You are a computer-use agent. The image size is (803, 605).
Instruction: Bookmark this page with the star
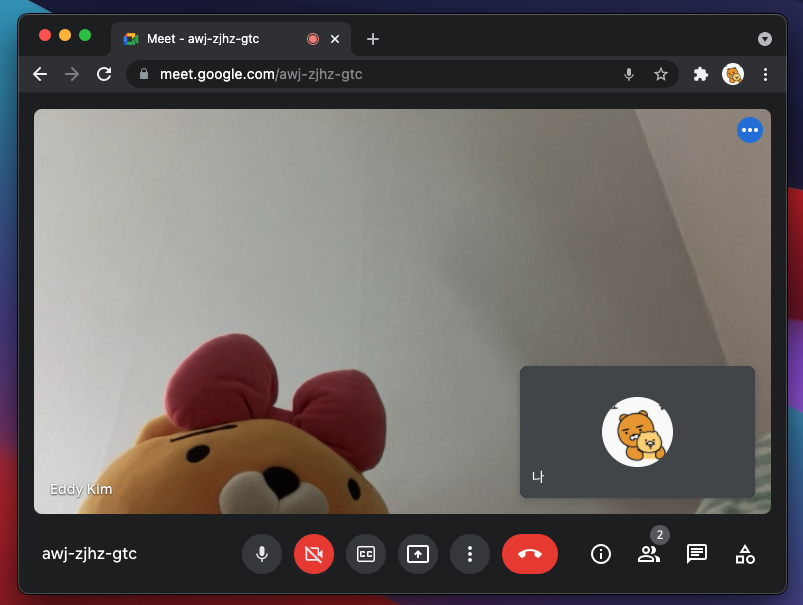[661, 74]
